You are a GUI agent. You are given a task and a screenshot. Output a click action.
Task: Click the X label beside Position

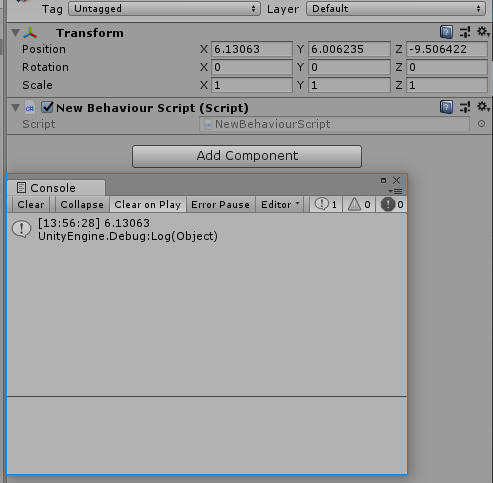pyautogui.click(x=204, y=49)
